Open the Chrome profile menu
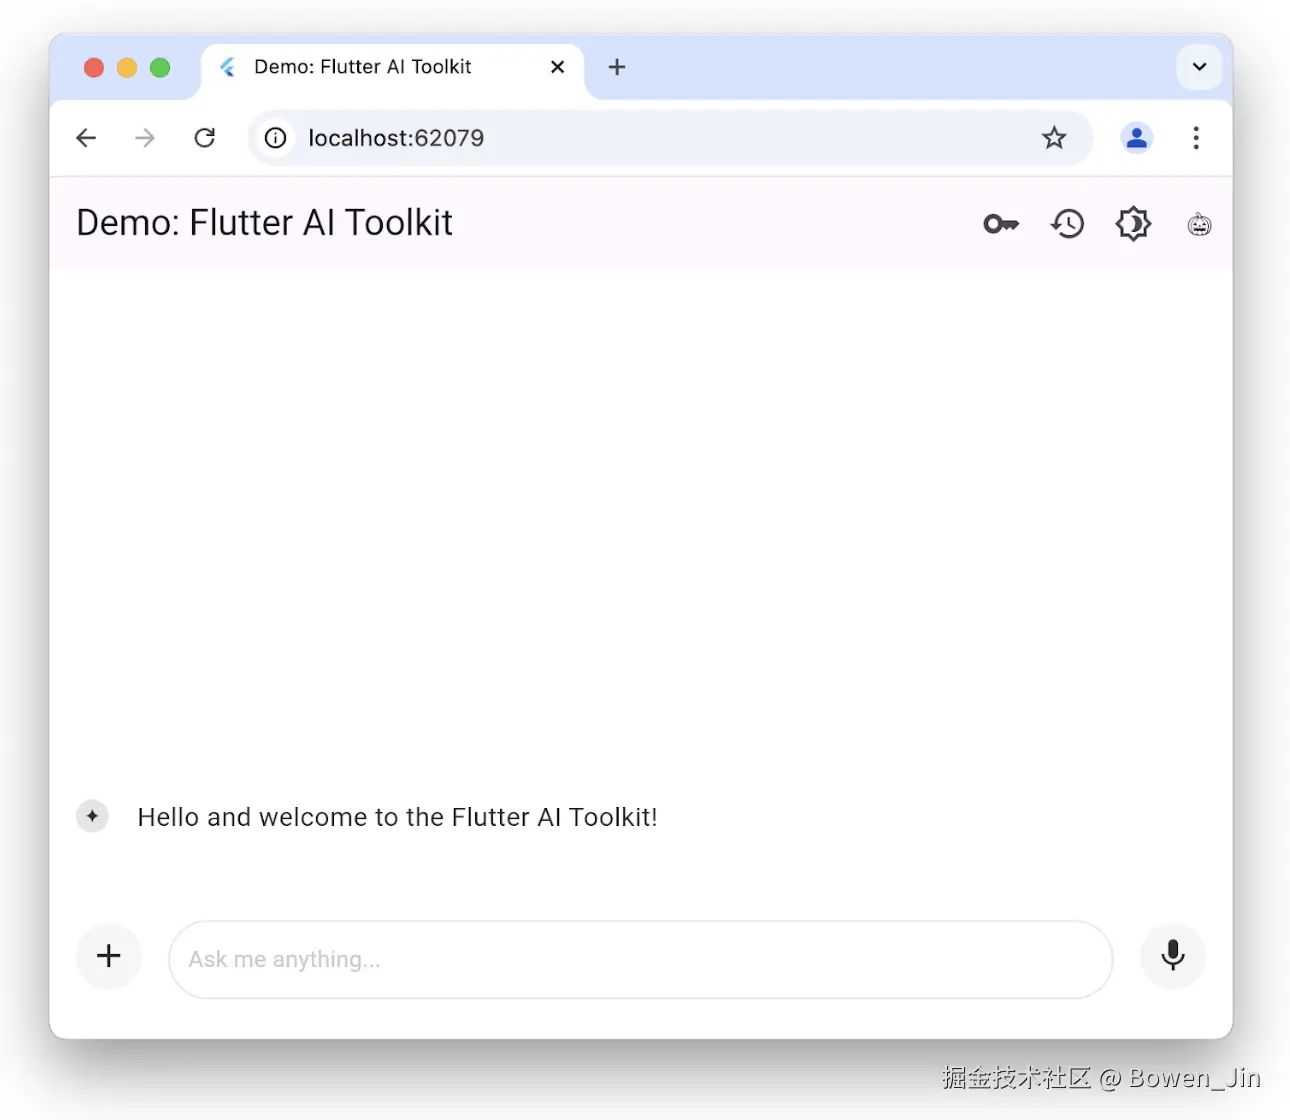This screenshot has width=1290, height=1120. pos(1136,138)
